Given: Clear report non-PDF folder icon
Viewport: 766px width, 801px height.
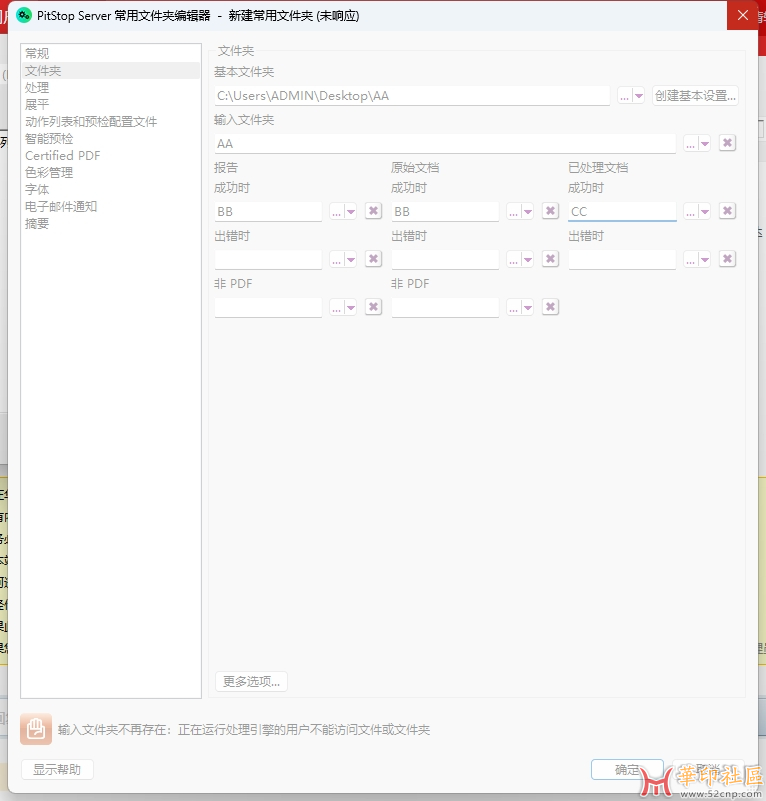Looking at the screenshot, I should 373,307.
